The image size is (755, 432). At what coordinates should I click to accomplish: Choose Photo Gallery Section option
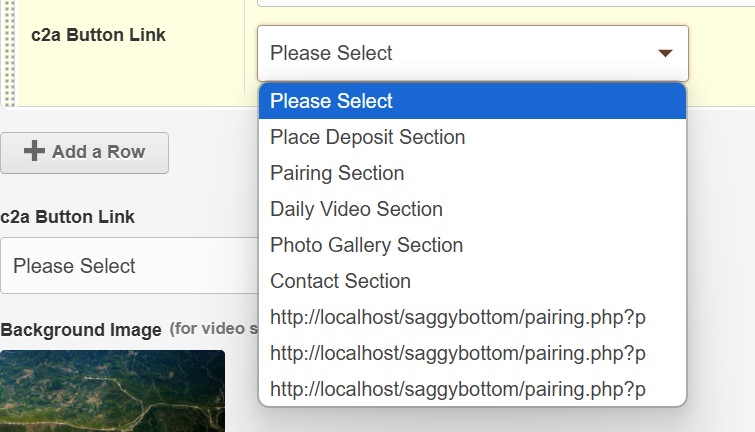(472, 245)
